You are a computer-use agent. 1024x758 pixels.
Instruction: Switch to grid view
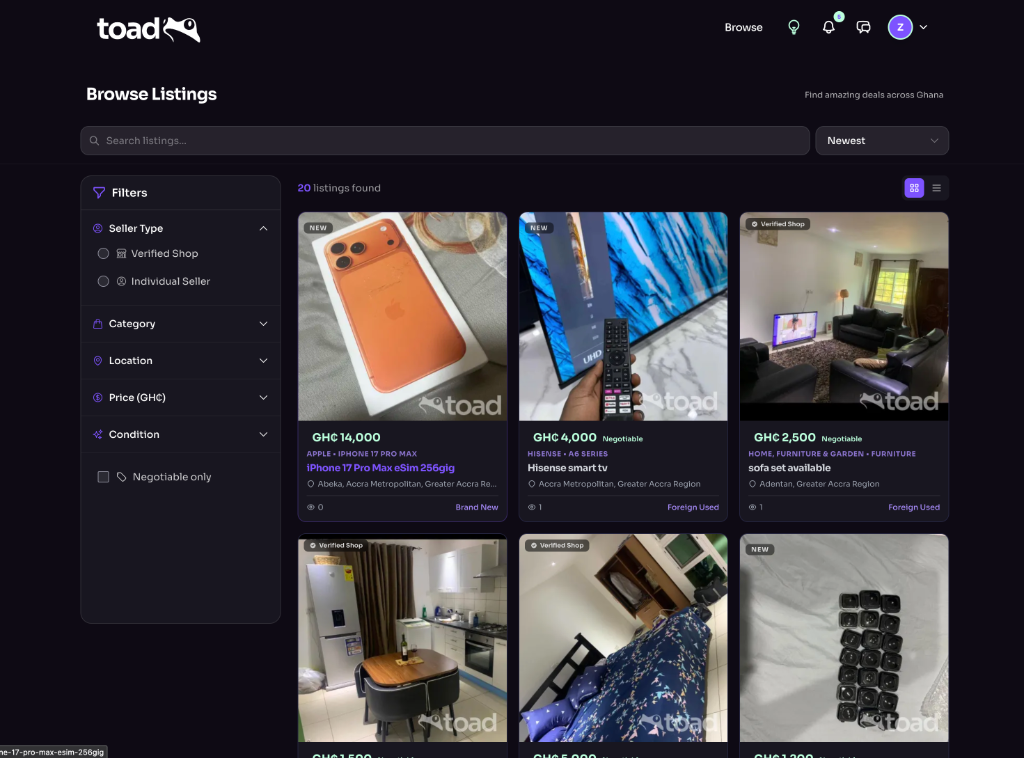tap(914, 188)
